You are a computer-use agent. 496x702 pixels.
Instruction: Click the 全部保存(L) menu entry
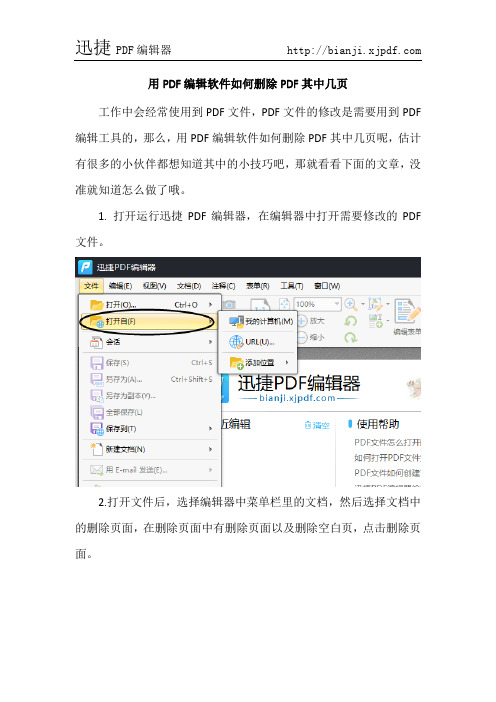tap(150, 412)
